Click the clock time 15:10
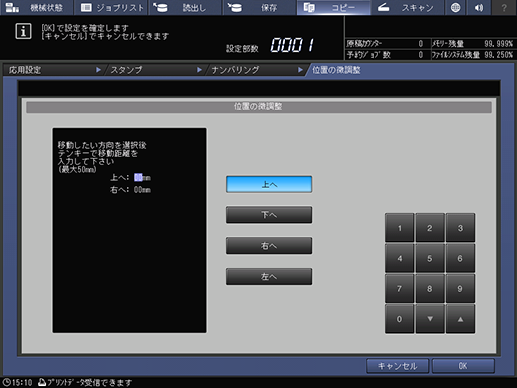 [22, 382]
